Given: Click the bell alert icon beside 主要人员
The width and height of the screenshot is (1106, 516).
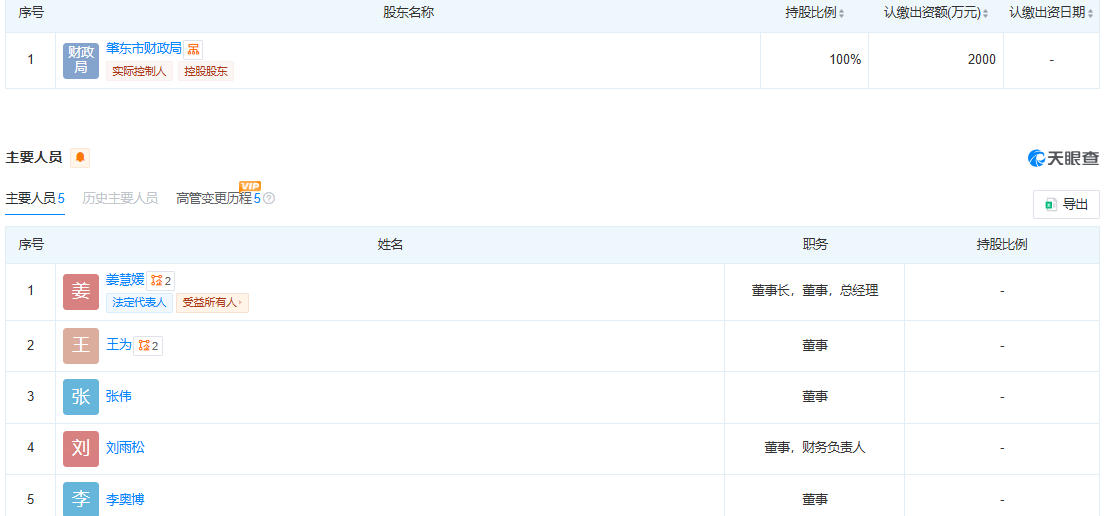Looking at the screenshot, I should (x=80, y=158).
